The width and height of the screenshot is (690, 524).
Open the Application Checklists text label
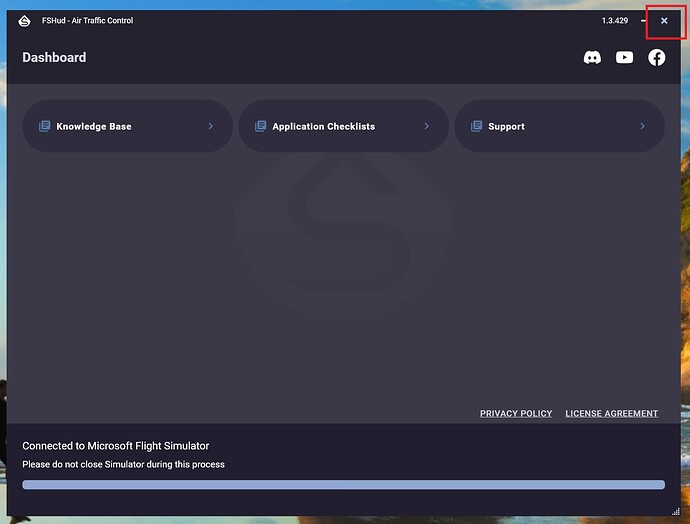pyautogui.click(x=323, y=127)
